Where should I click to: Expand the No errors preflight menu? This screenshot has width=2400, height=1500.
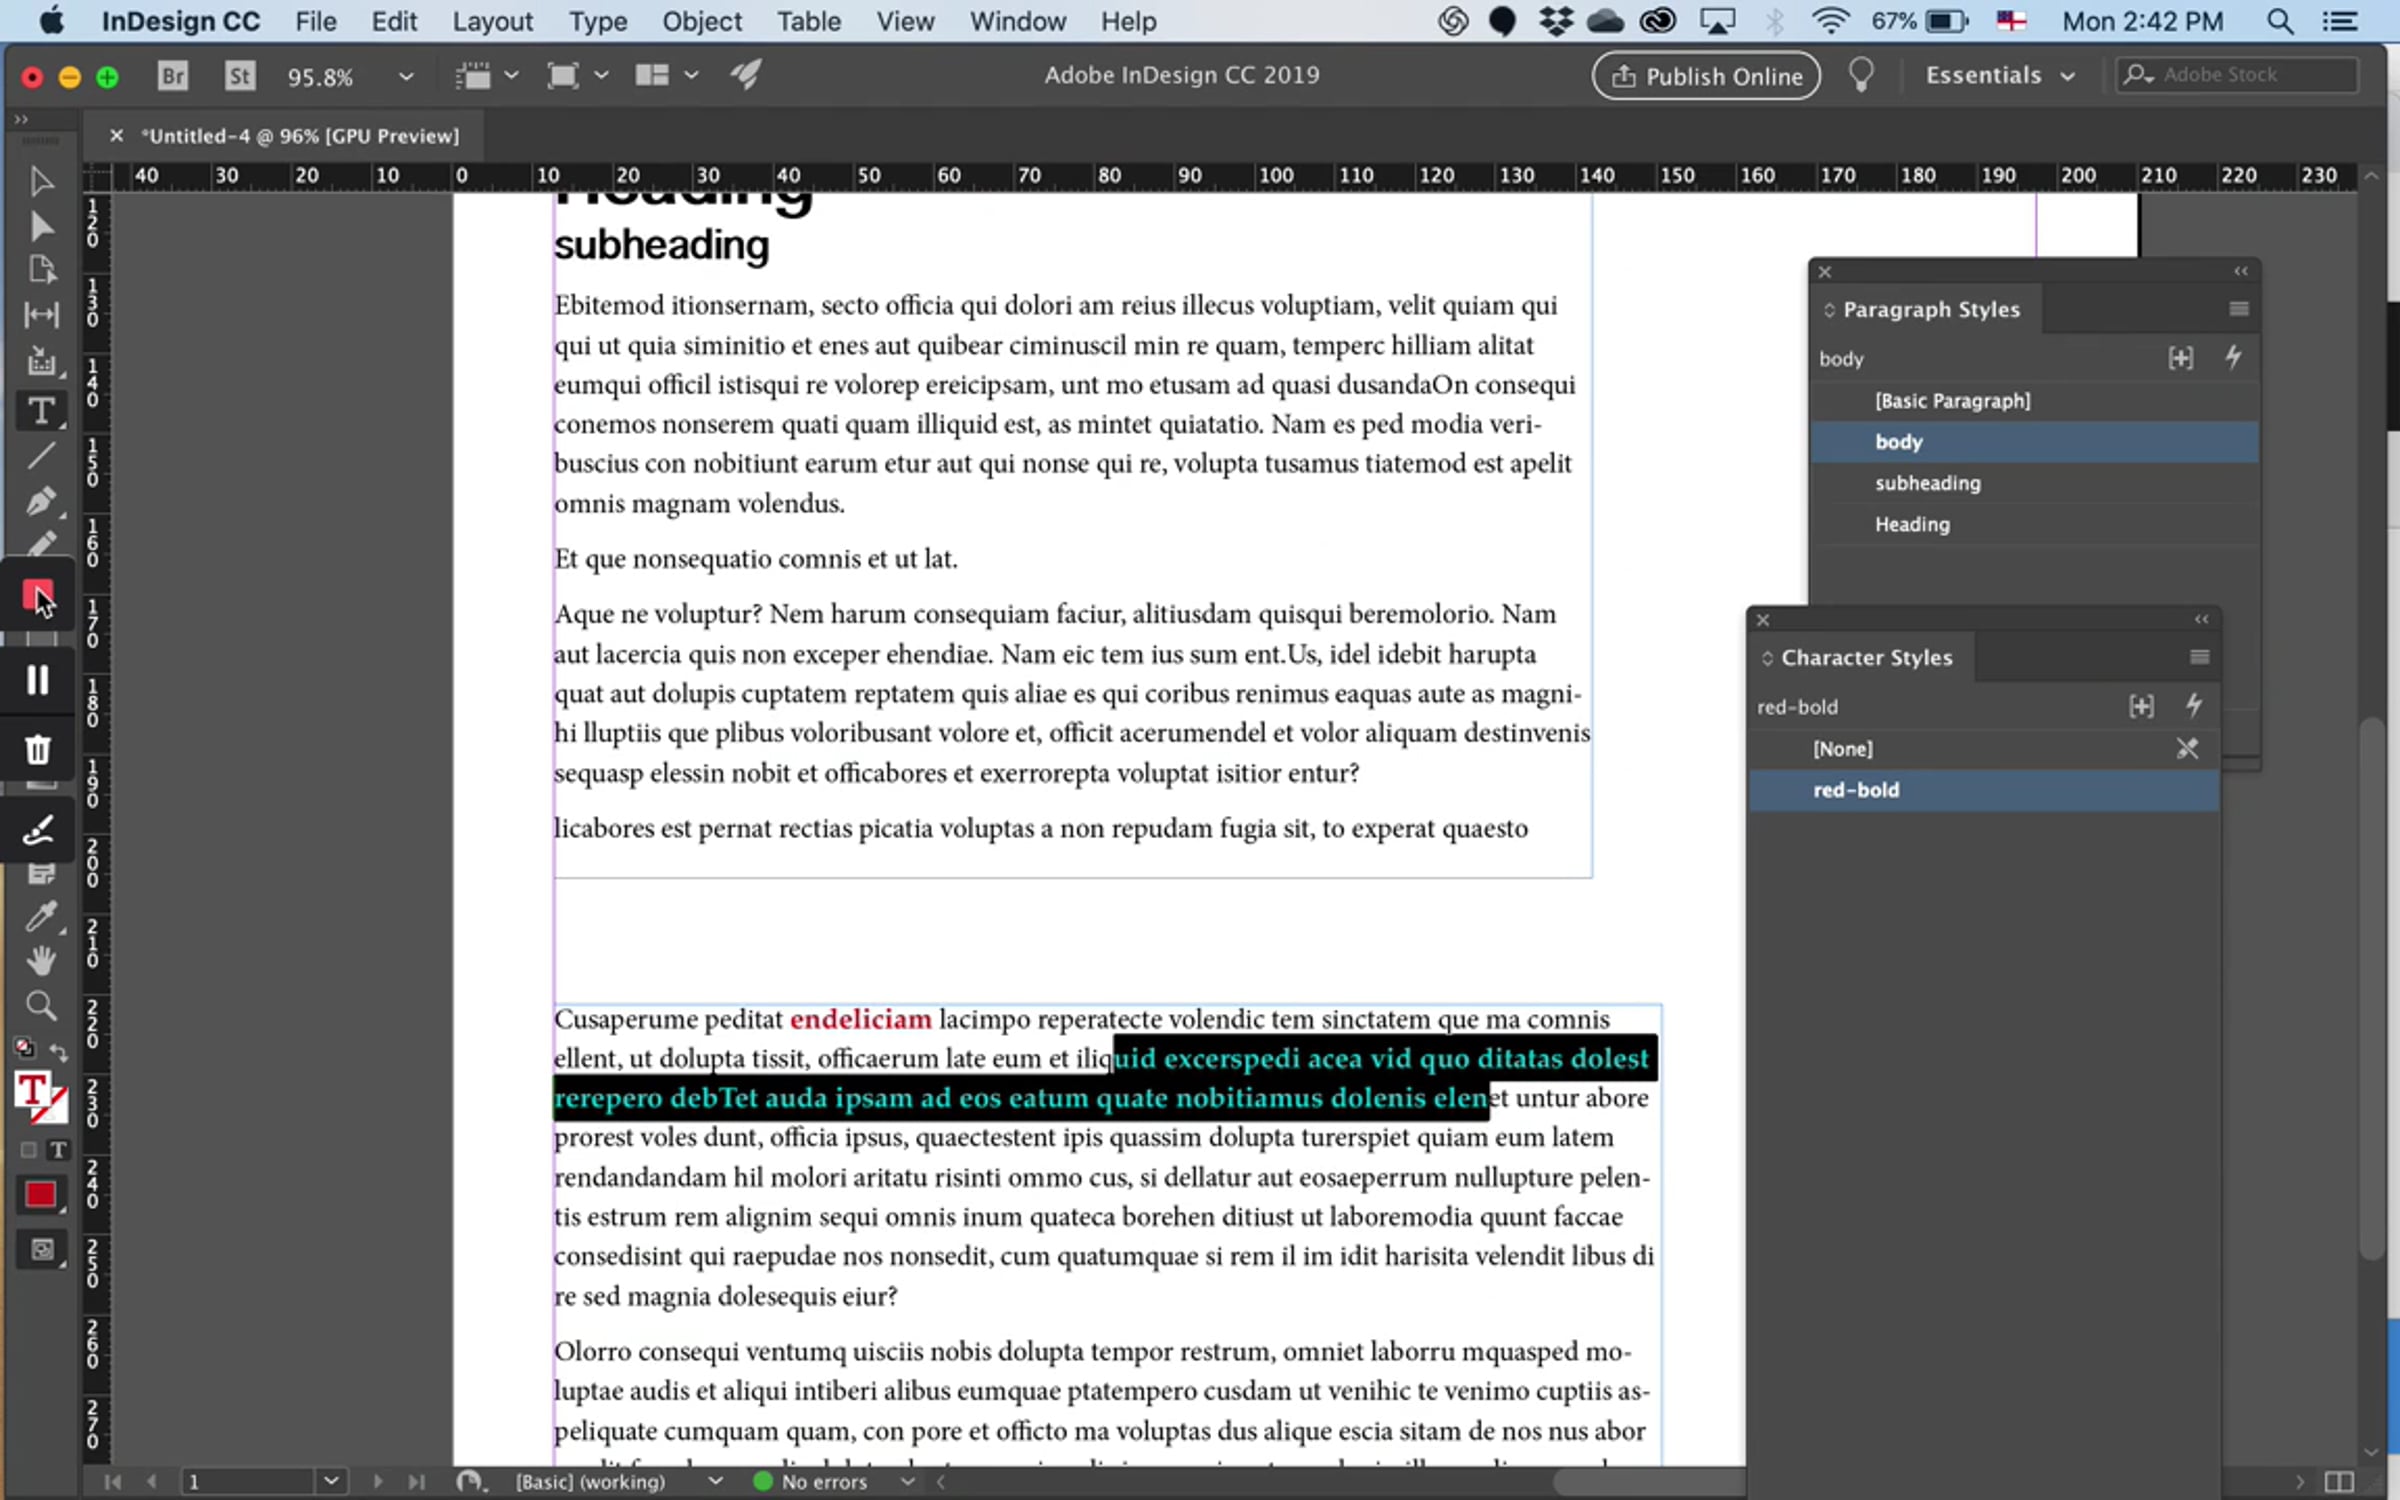907,1481
